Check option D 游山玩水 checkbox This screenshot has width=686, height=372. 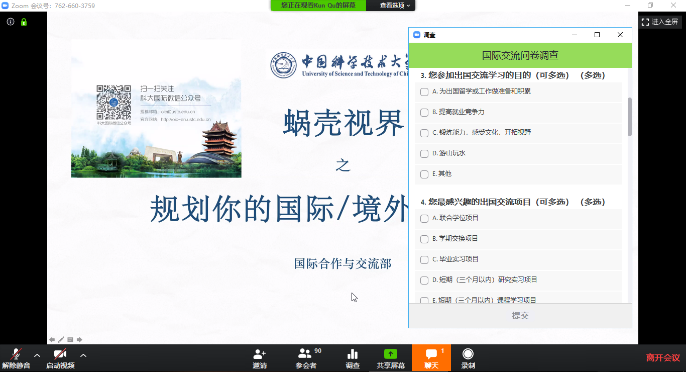tap(424, 154)
